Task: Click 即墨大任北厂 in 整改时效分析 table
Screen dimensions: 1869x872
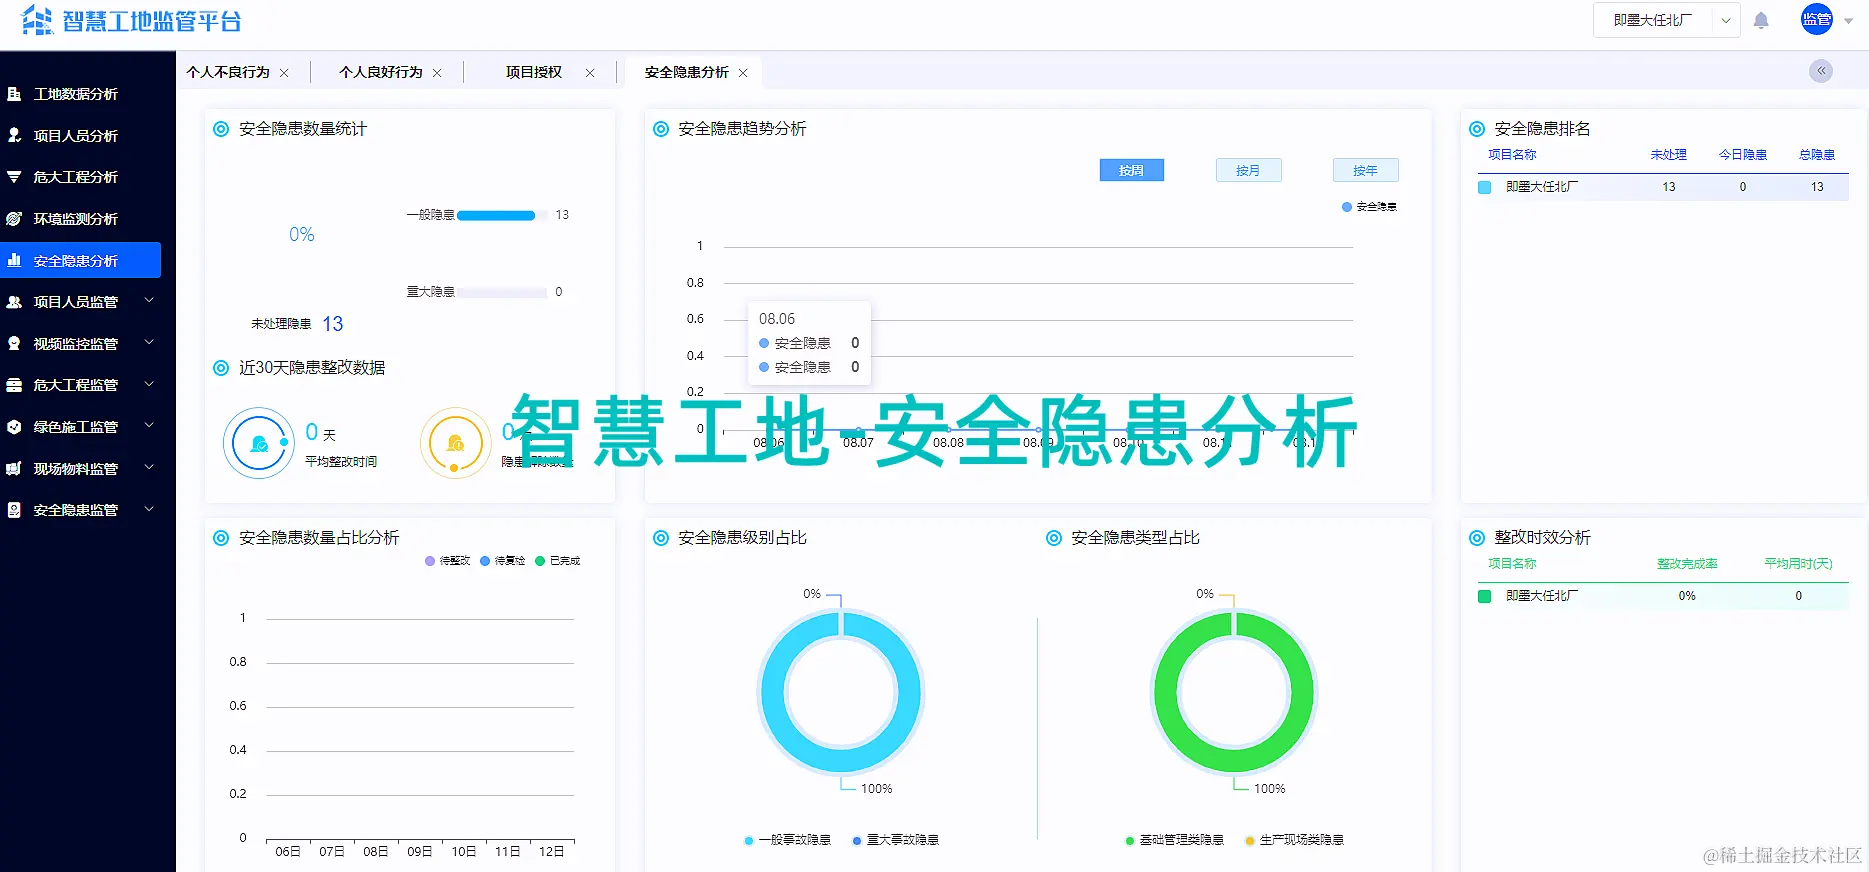Action: (x=1542, y=596)
